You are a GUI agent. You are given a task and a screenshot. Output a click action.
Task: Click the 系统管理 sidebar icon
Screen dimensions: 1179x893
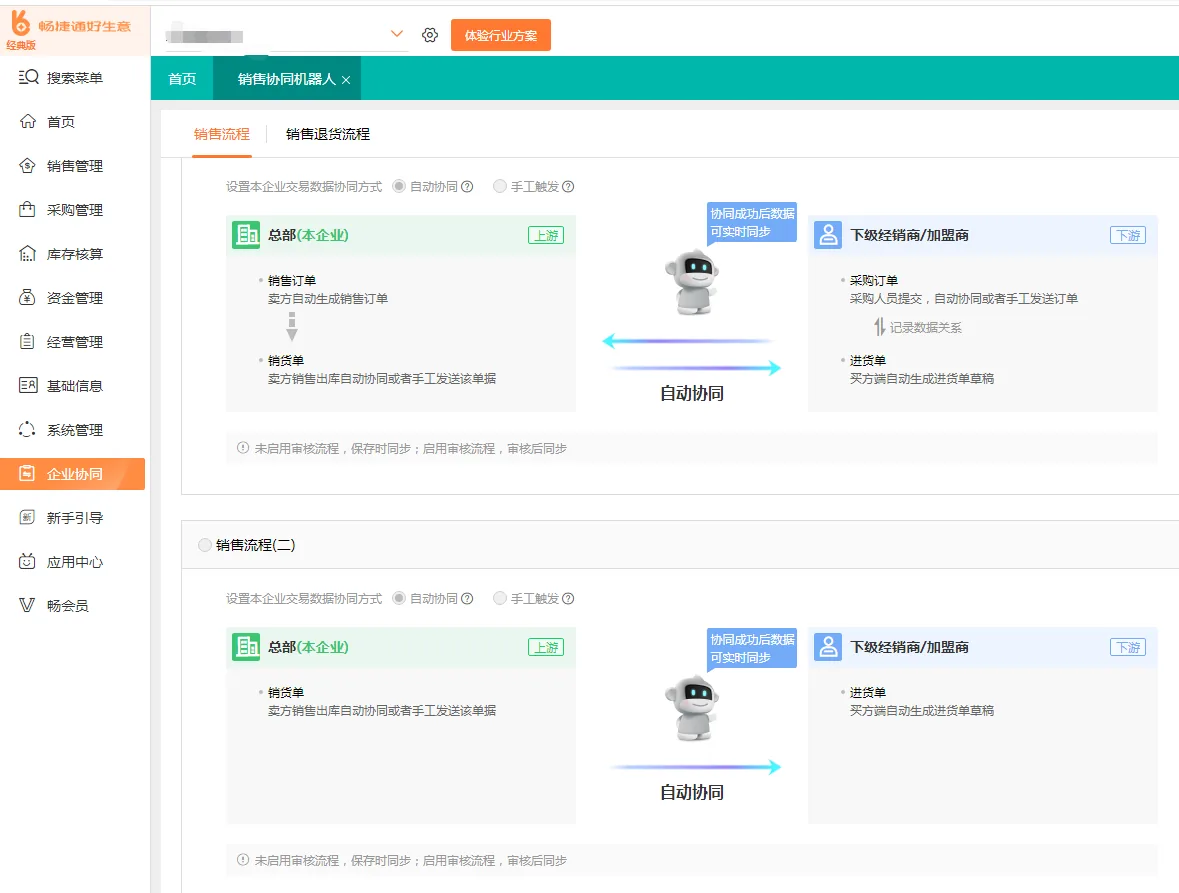[x=28, y=430]
